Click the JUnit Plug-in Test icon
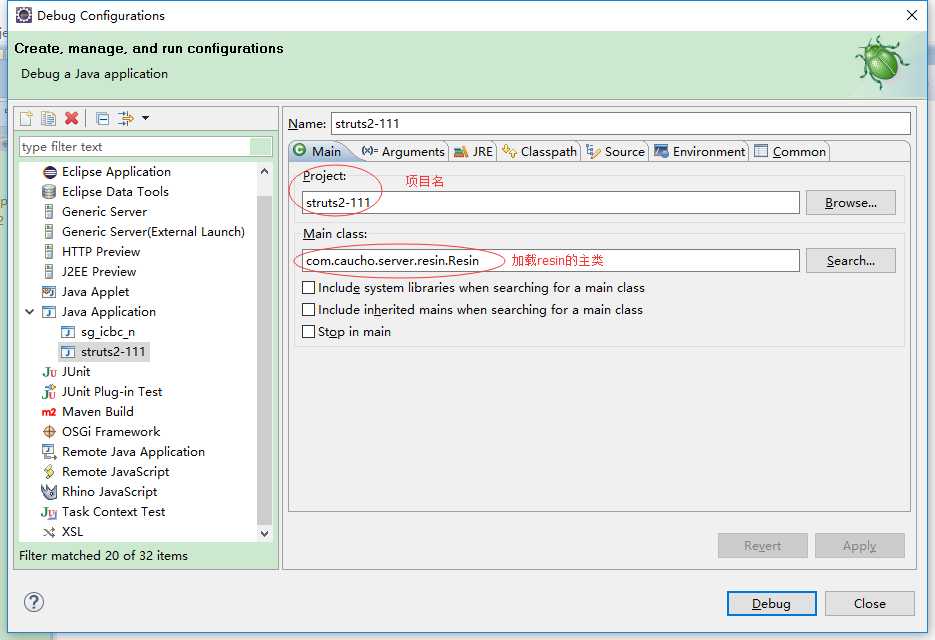 click(49, 392)
